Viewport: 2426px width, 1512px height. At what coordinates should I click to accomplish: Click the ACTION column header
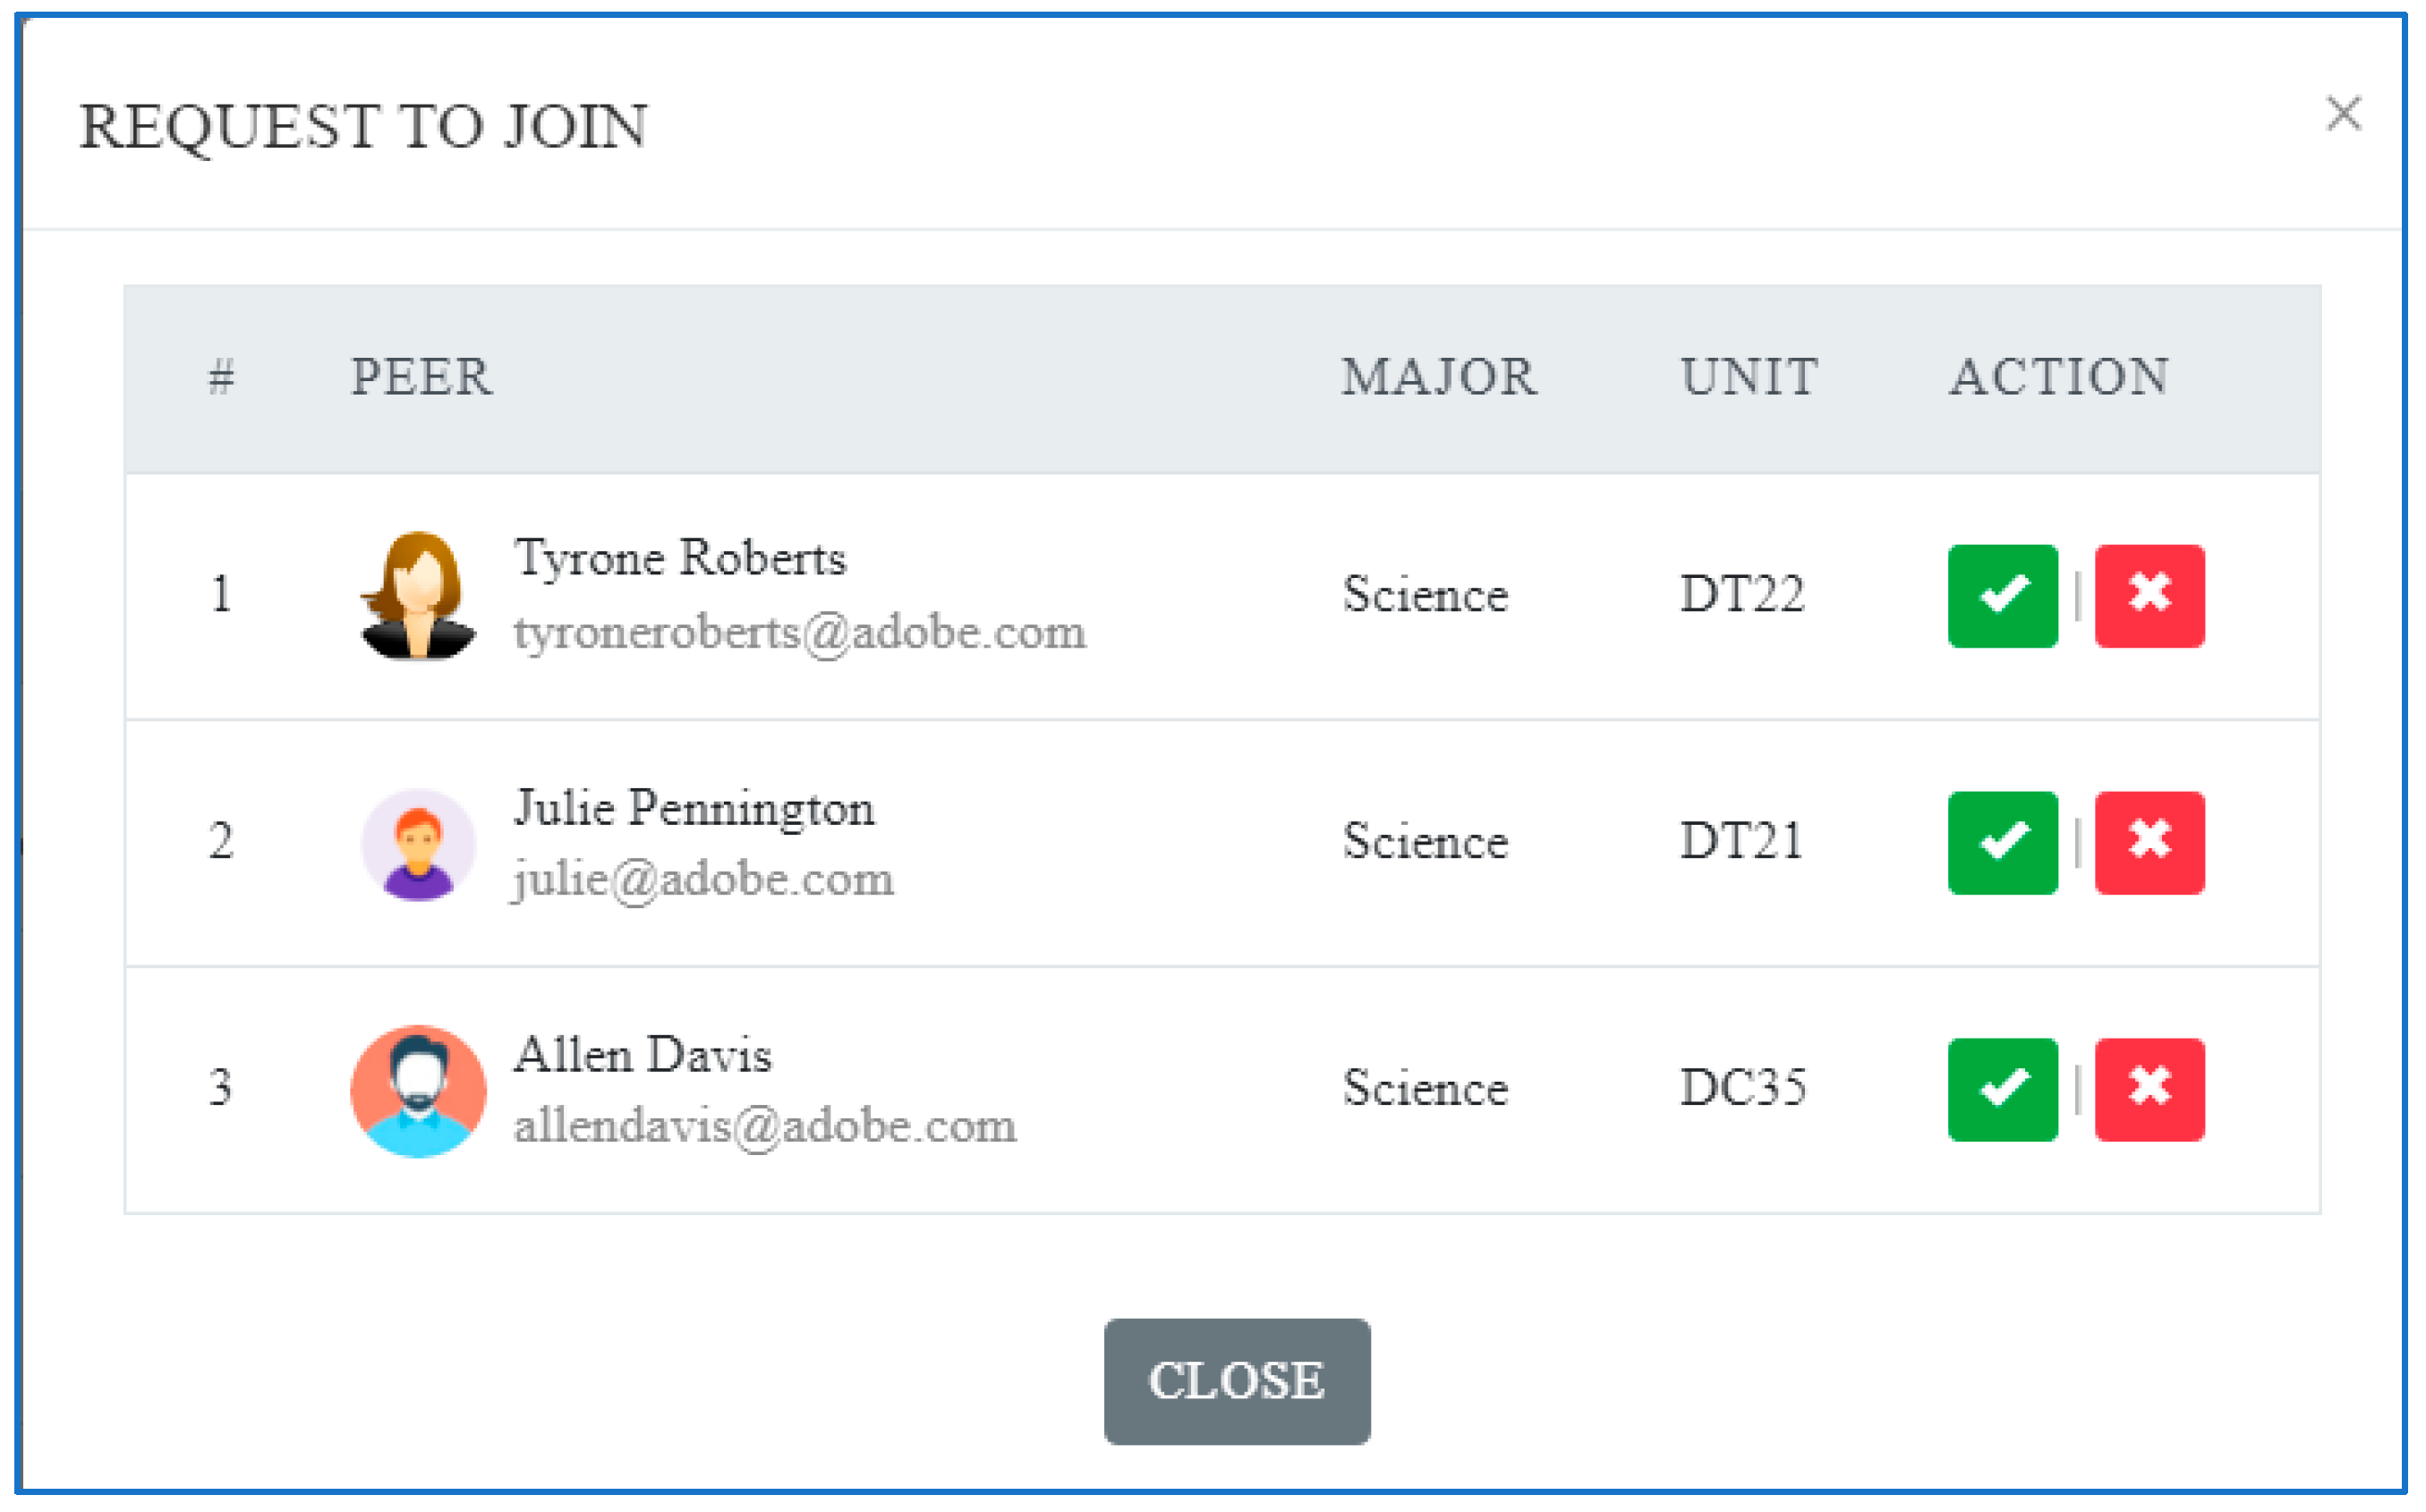2058,377
